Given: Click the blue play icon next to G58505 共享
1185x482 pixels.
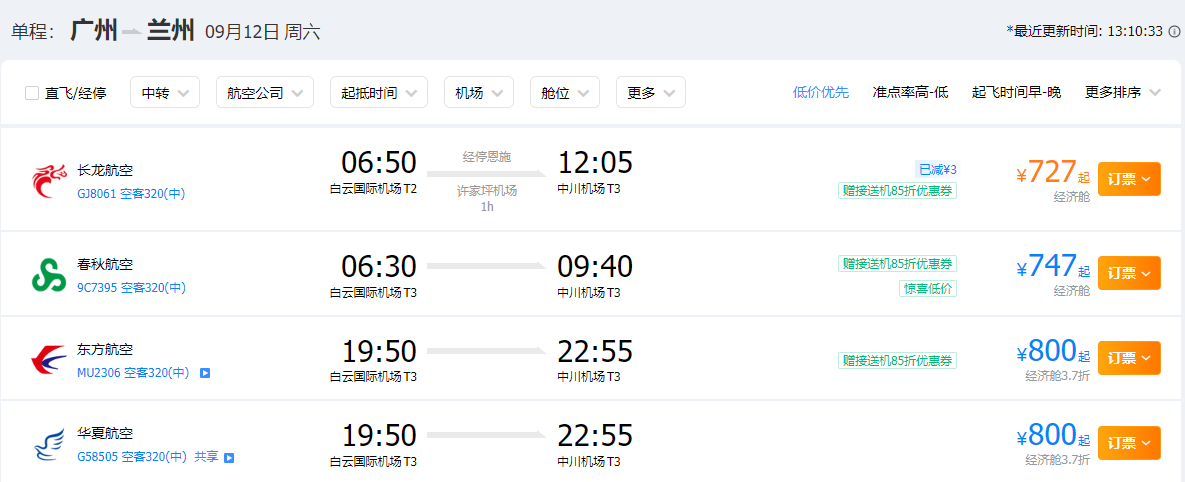Looking at the screenshot, I should [x=230, y=457].
